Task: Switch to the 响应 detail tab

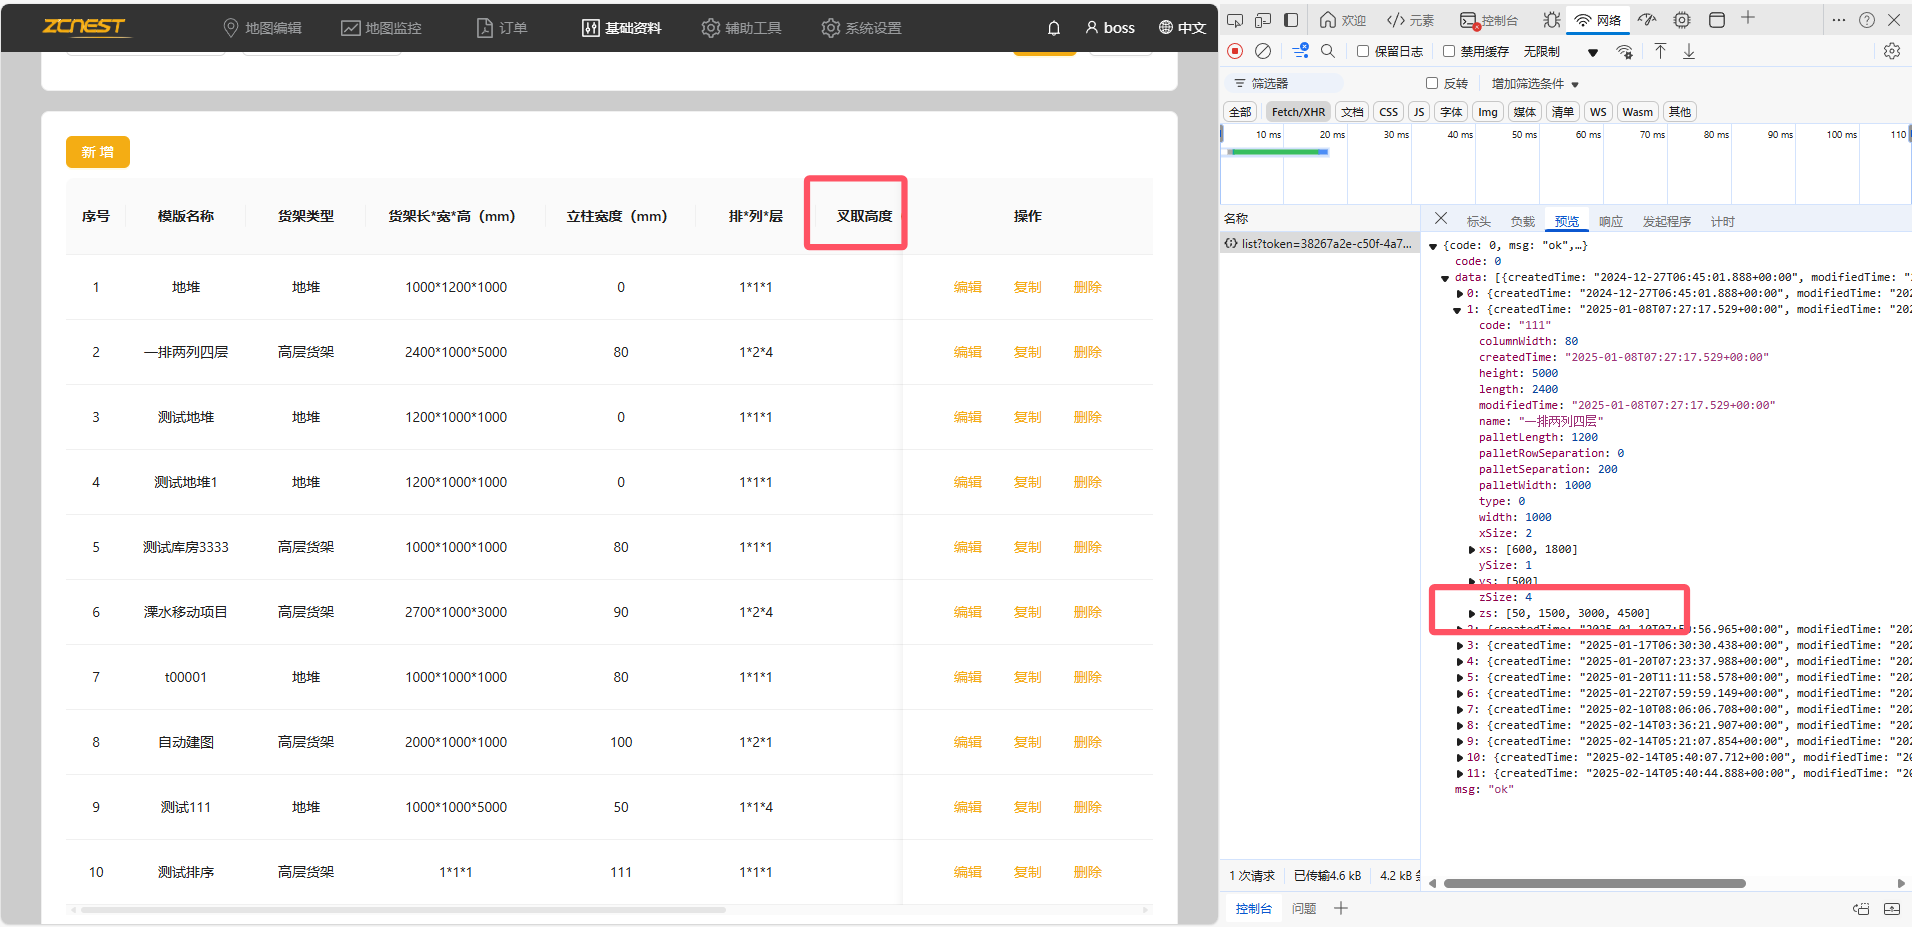Action: 1610,222
